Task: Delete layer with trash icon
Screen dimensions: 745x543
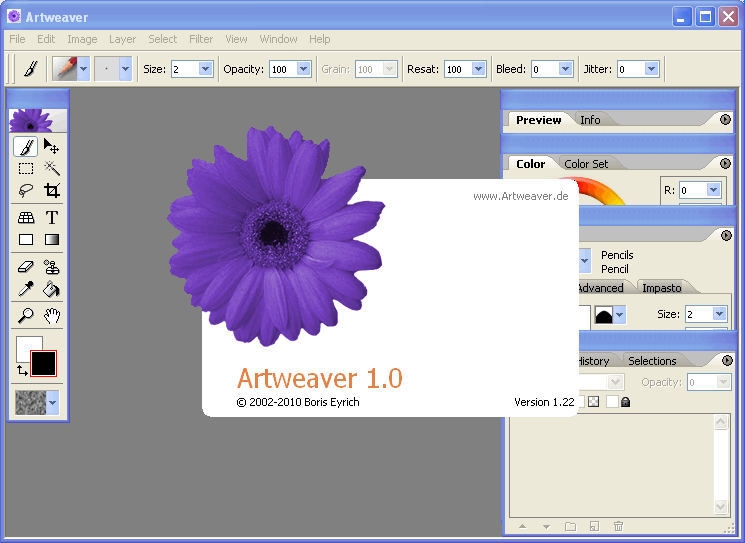Action: click(x=618, y=526)
